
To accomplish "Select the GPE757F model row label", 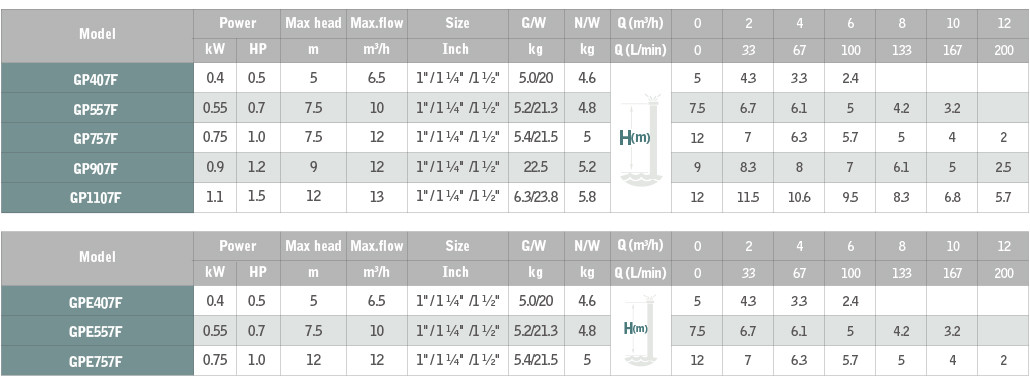I will point(97,360).
